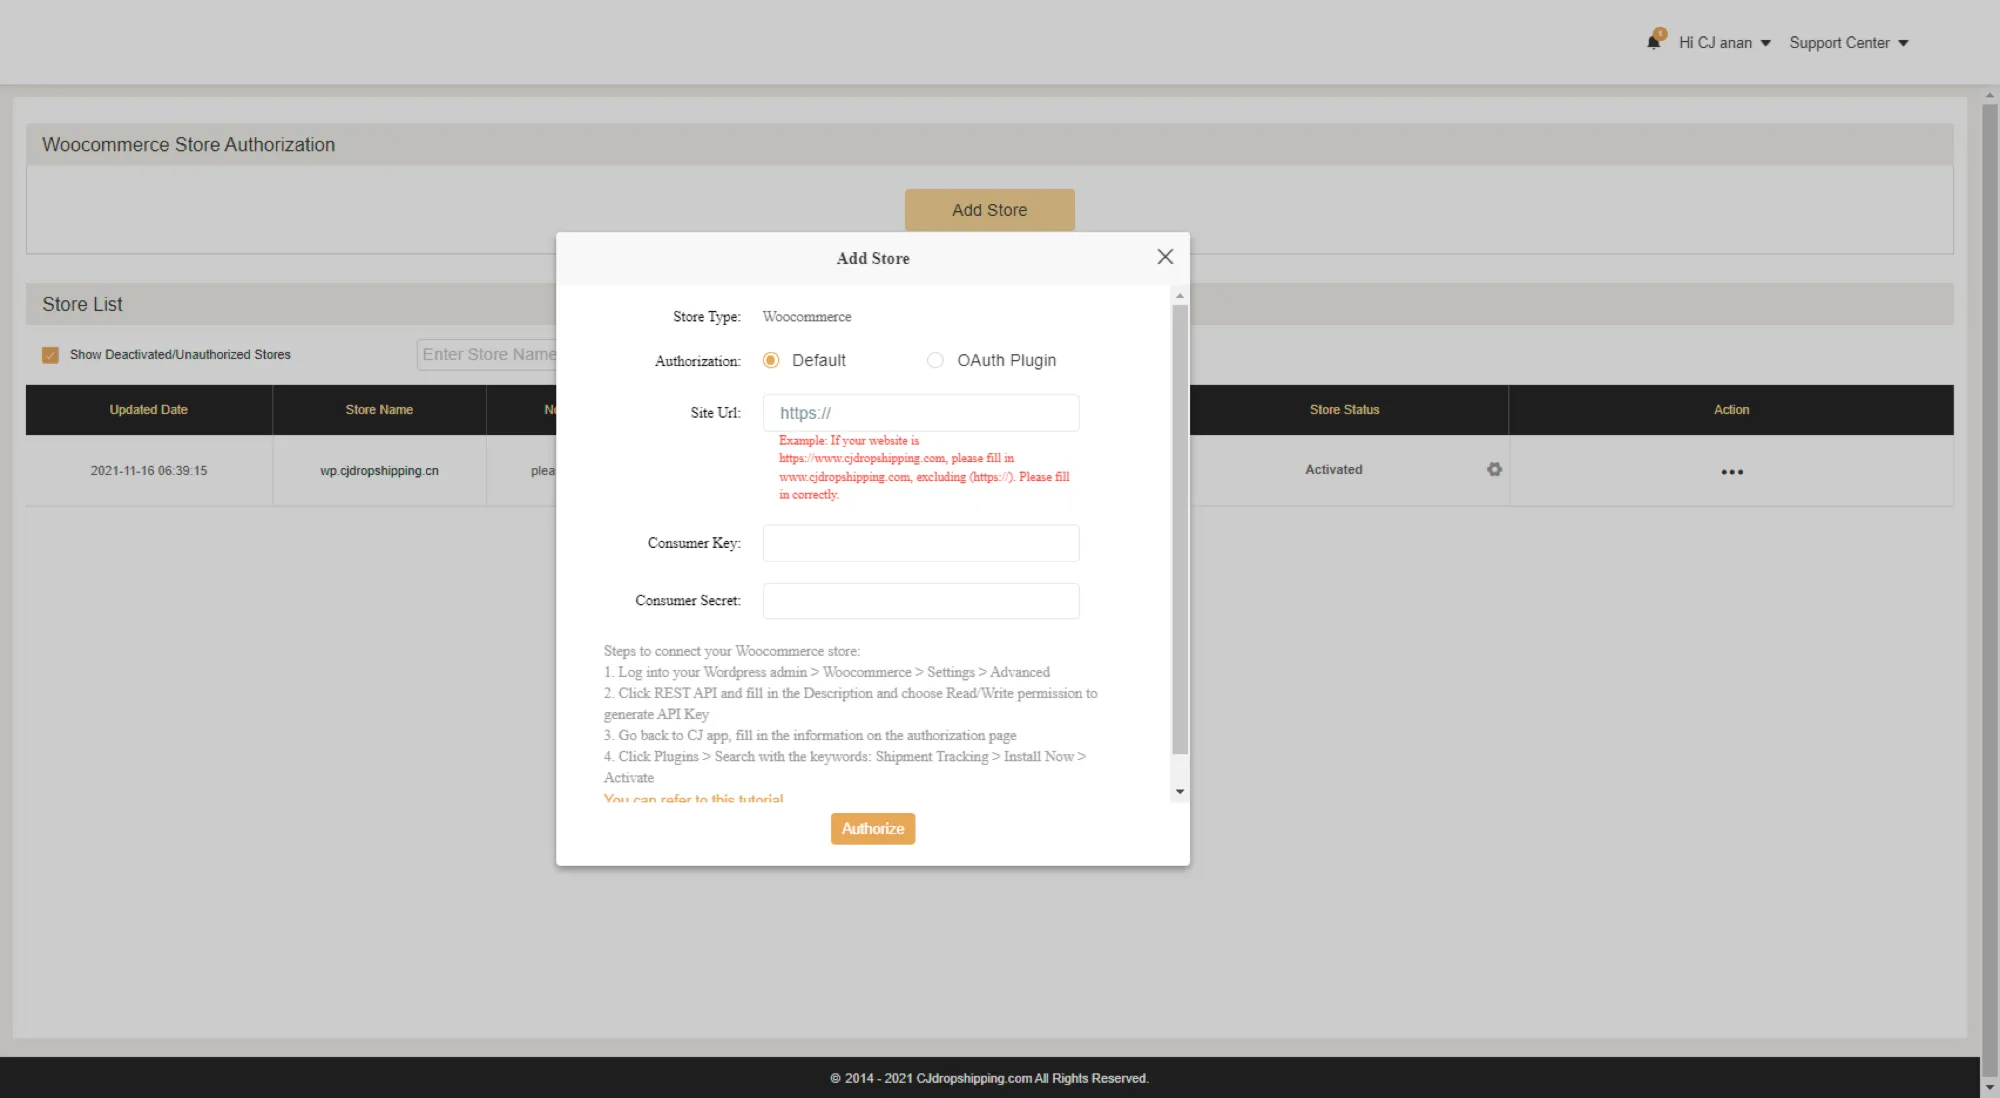This screenshot has height=1098, width=2000.
Task: Select the OAuth Plugin radio option
Action: [x=935, y=360]
